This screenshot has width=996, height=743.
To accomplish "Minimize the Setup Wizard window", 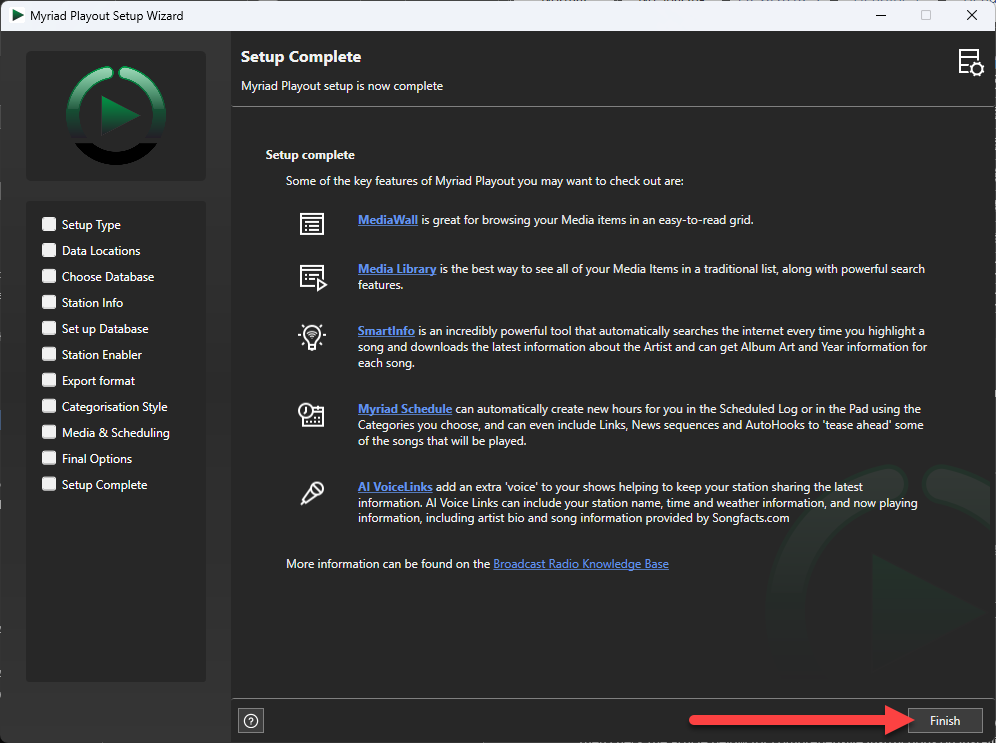I will tap(881, 15).
